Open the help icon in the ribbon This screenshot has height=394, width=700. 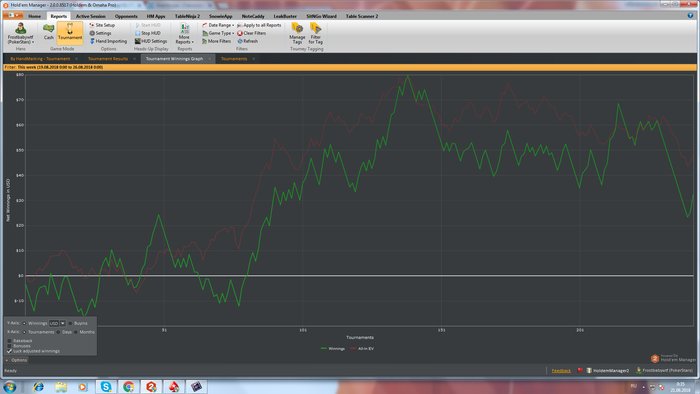(x=691, y=16)
